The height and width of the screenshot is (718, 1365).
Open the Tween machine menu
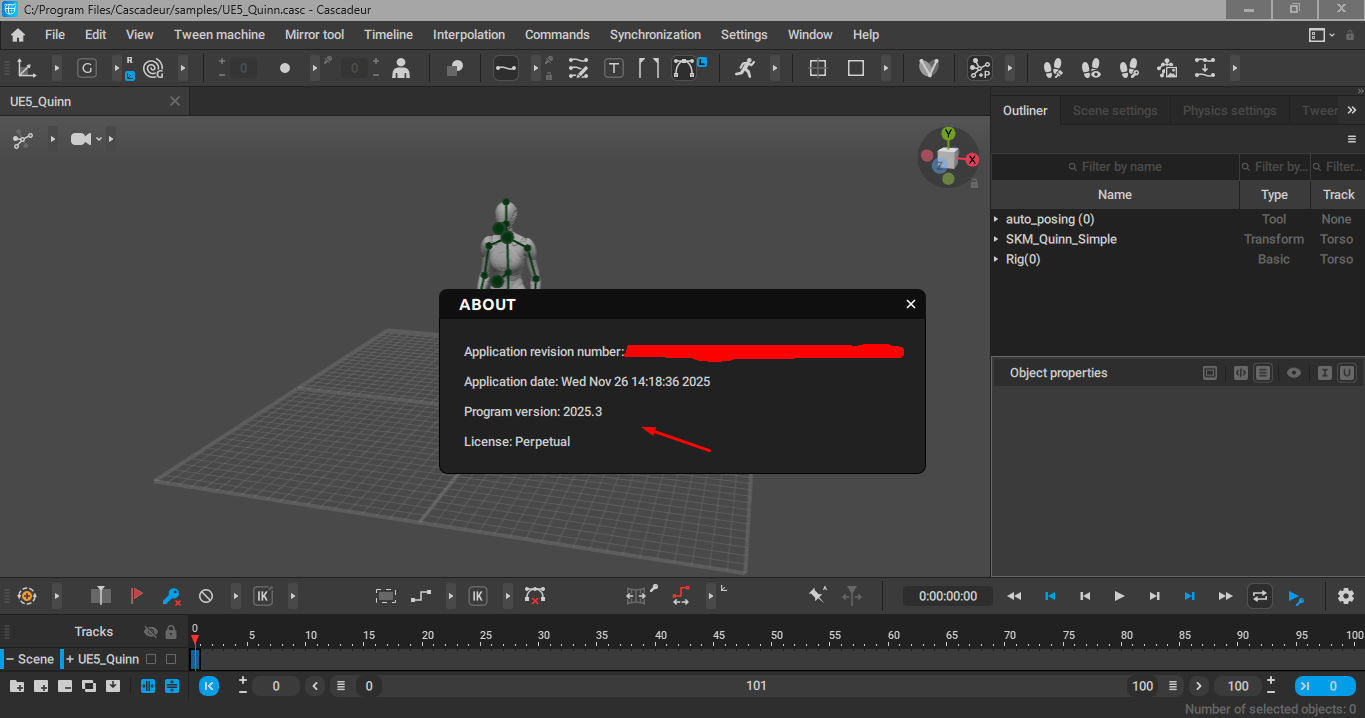point(219,34)
